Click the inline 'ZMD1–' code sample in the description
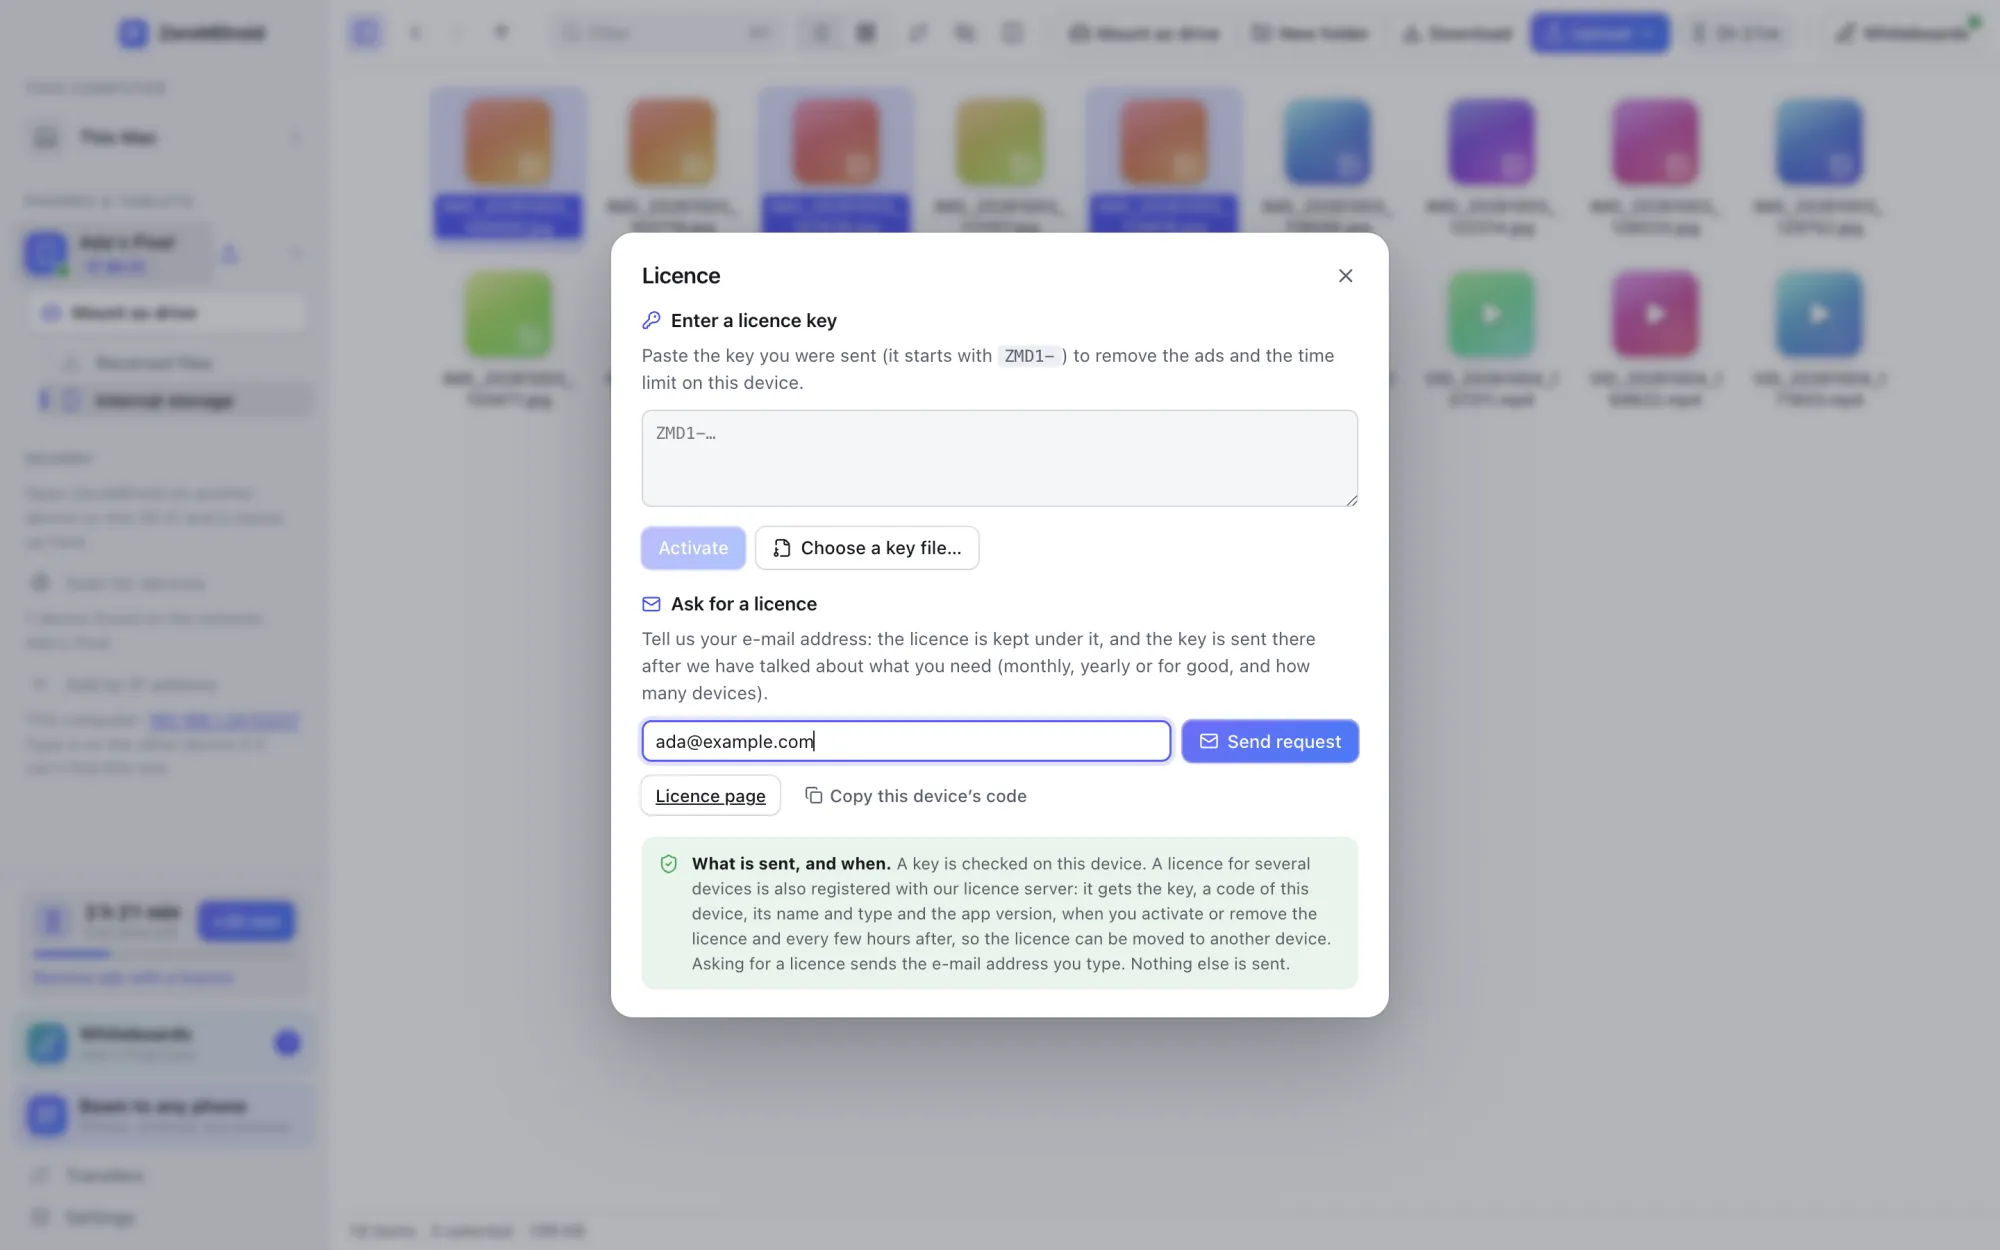The height and width of the screenshot is (1250, 2000). click(x=1030, y=356)
